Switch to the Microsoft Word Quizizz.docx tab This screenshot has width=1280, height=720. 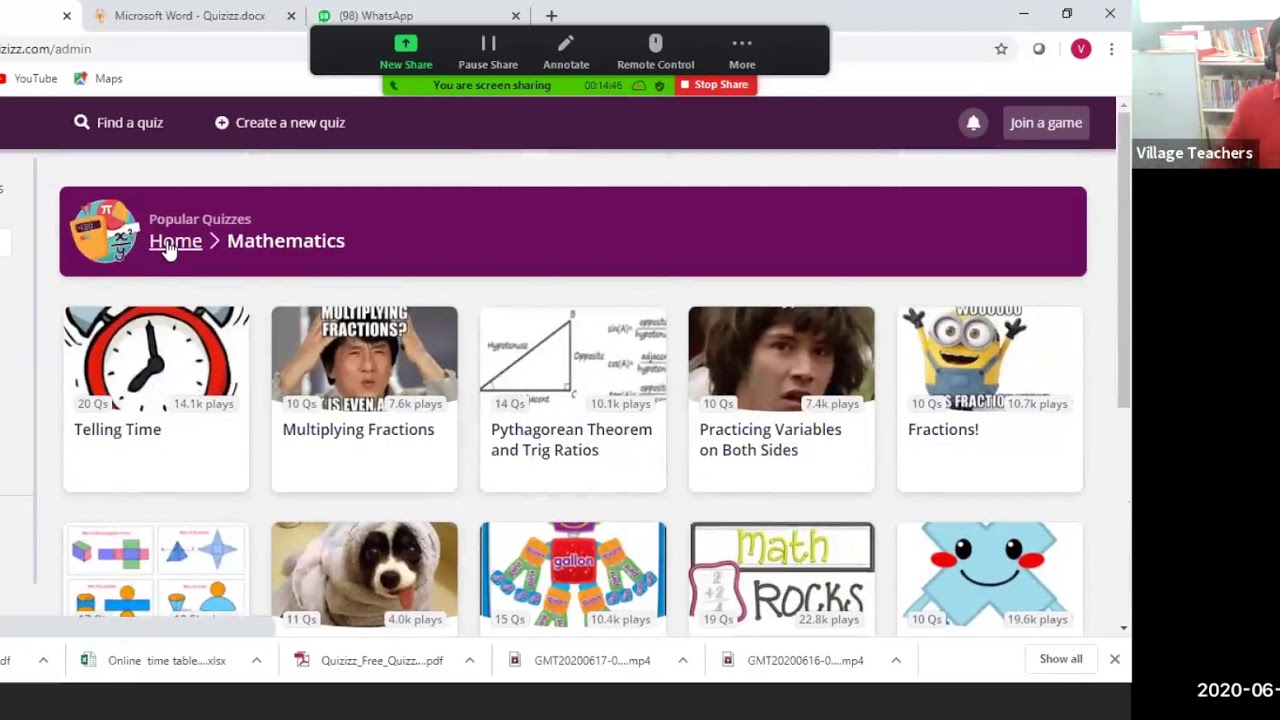pyautogui.click(x=190, y=16)
